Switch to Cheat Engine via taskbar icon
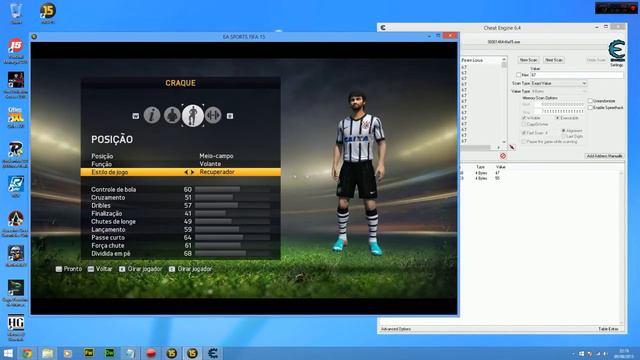Image resolution: width=640 pixels, height=360 pixels. [x=213, y=353]
